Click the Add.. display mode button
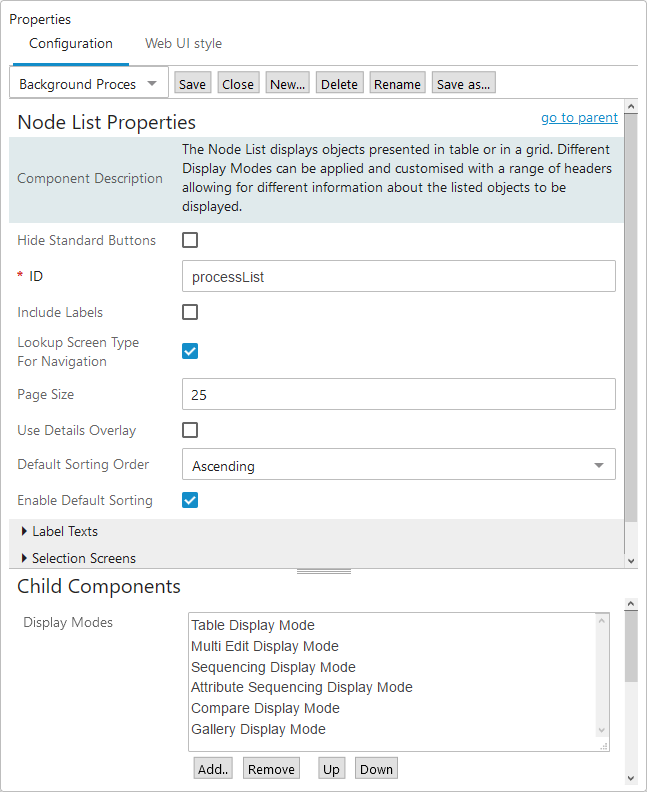The width and height of the screenshot is (647, 792). [x=213, y=769]
